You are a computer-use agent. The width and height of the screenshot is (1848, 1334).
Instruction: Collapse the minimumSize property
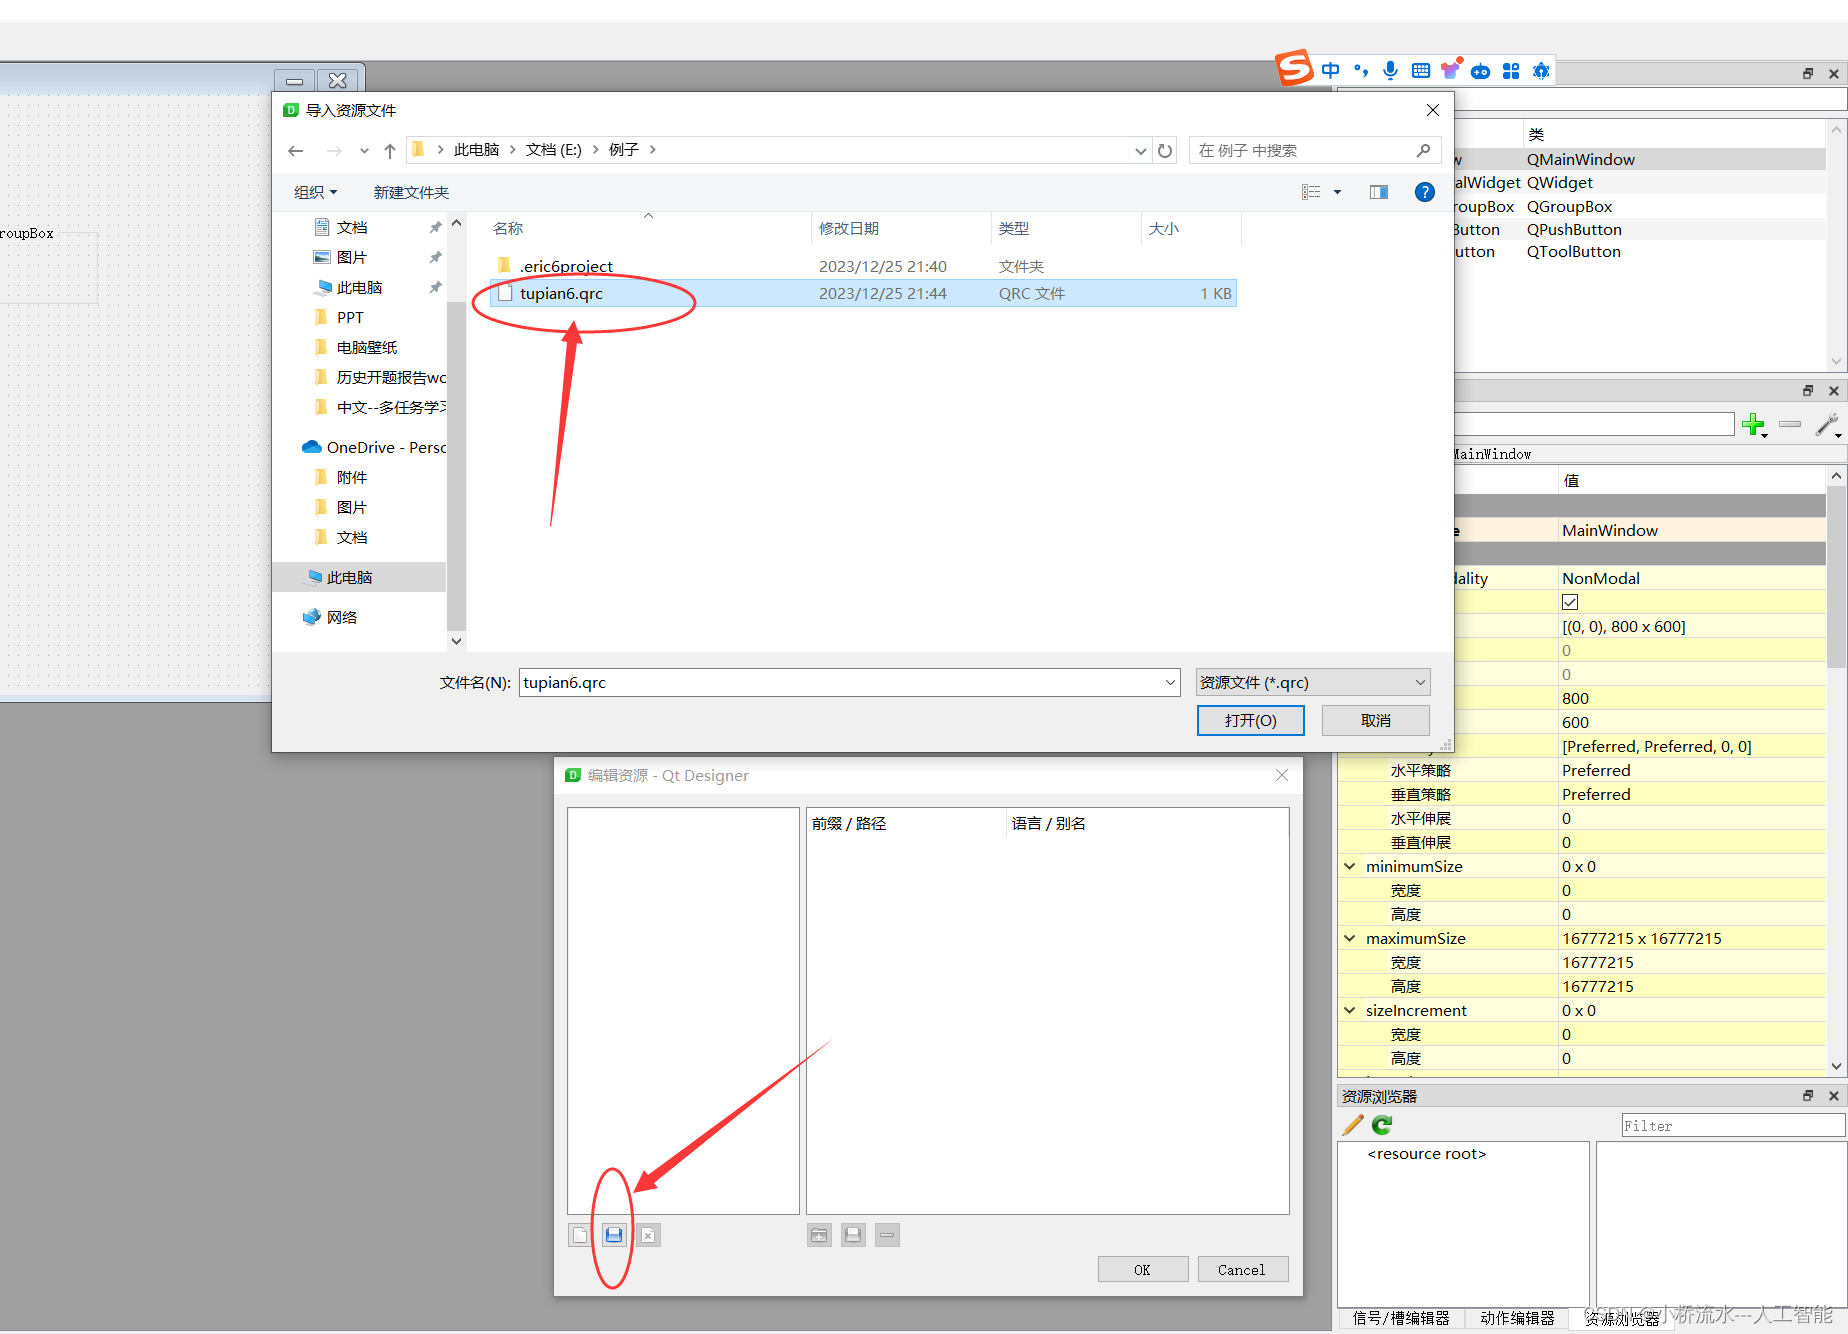(x=1350, y=866)
